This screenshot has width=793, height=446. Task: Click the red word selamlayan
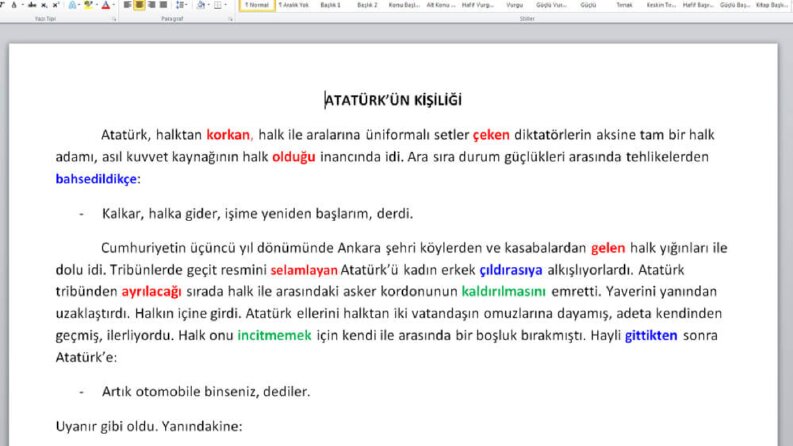(304, 270)
